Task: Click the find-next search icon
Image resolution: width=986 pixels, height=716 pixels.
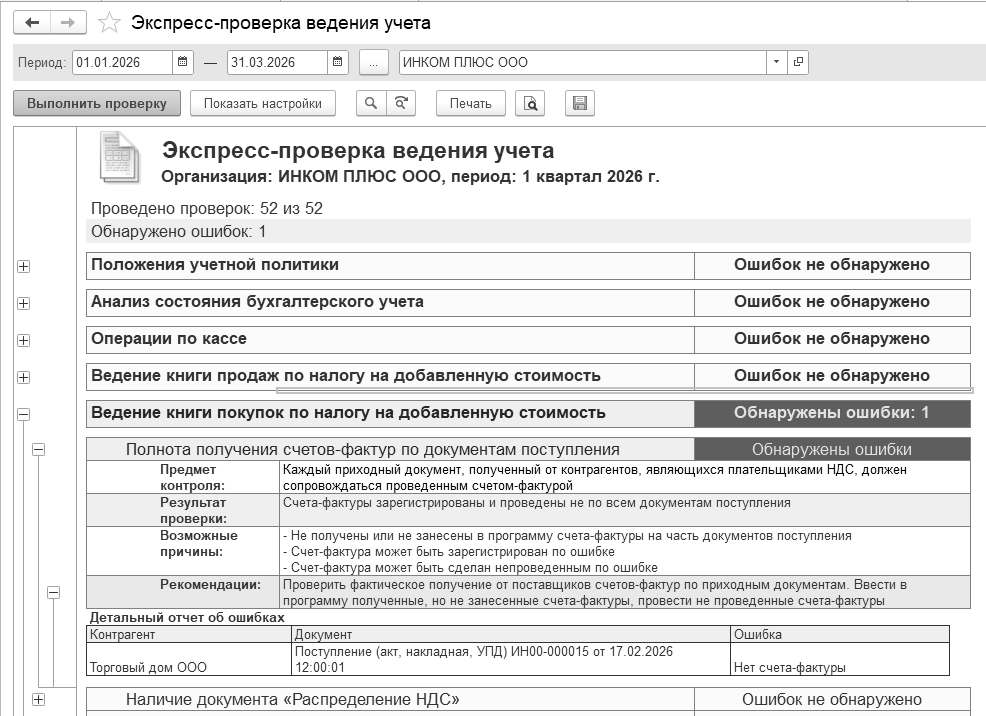Action: 401,104
